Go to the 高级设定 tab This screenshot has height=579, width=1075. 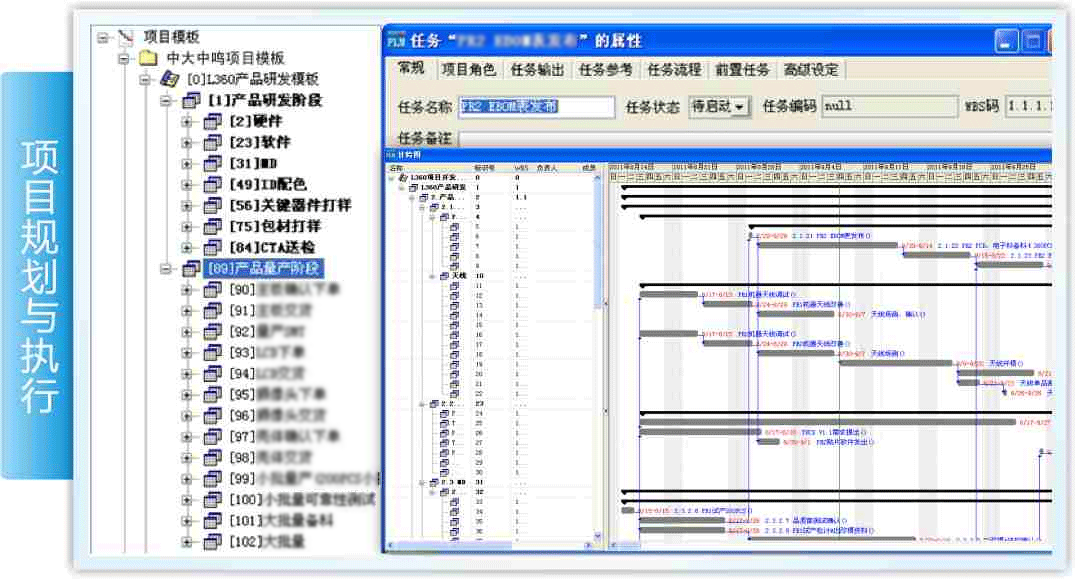tap(811, 69)
